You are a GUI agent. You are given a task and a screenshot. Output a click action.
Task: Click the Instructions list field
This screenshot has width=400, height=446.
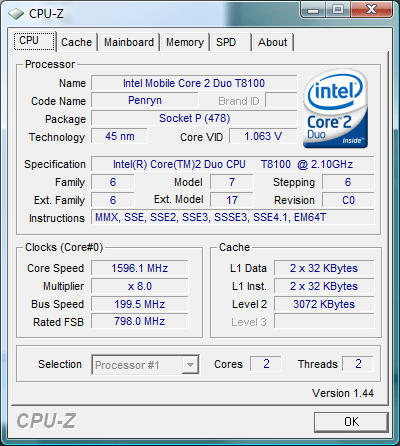[x=233, y=218]
